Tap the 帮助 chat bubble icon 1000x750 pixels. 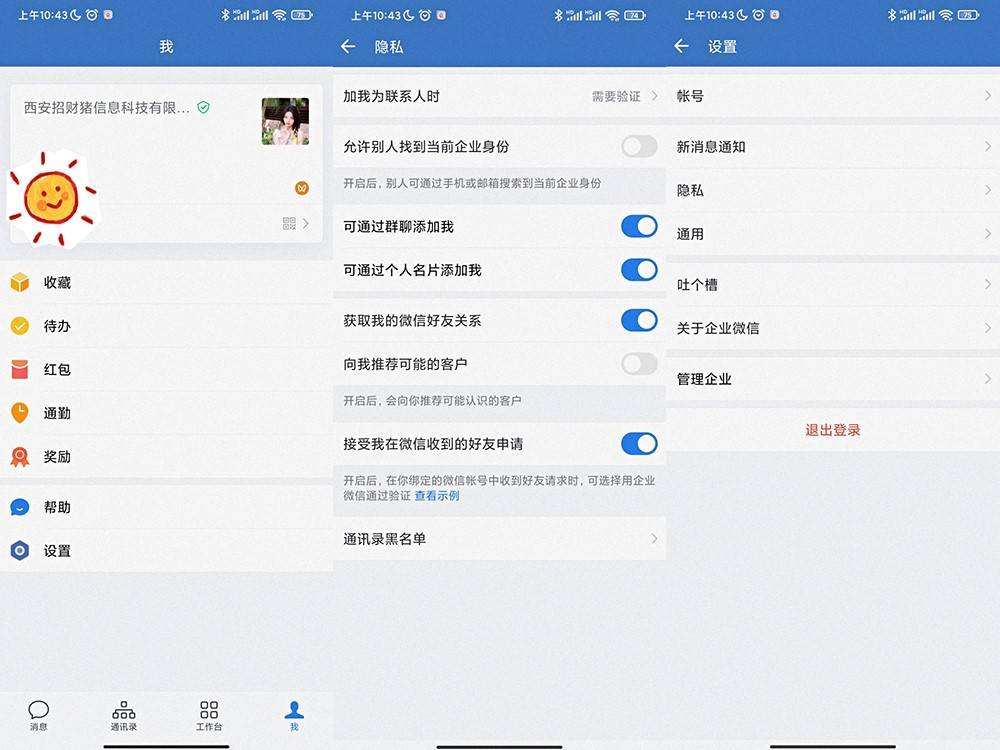tap(20, 508)
